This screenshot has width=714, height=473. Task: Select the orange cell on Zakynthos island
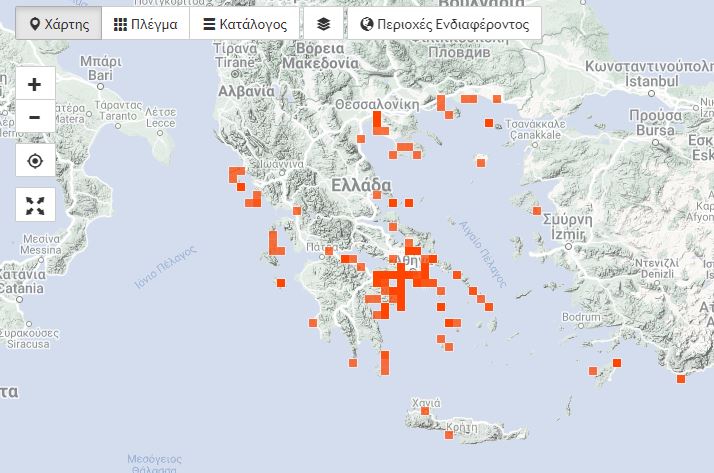click(281, 283)
